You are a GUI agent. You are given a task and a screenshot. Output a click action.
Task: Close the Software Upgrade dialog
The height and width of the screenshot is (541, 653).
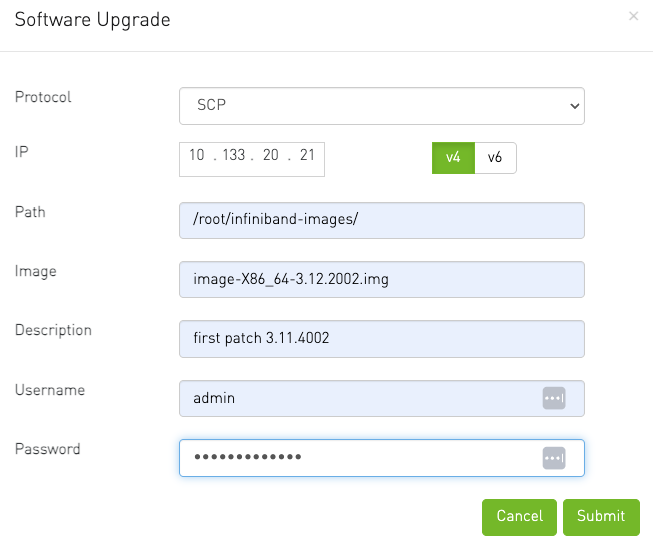633,17
